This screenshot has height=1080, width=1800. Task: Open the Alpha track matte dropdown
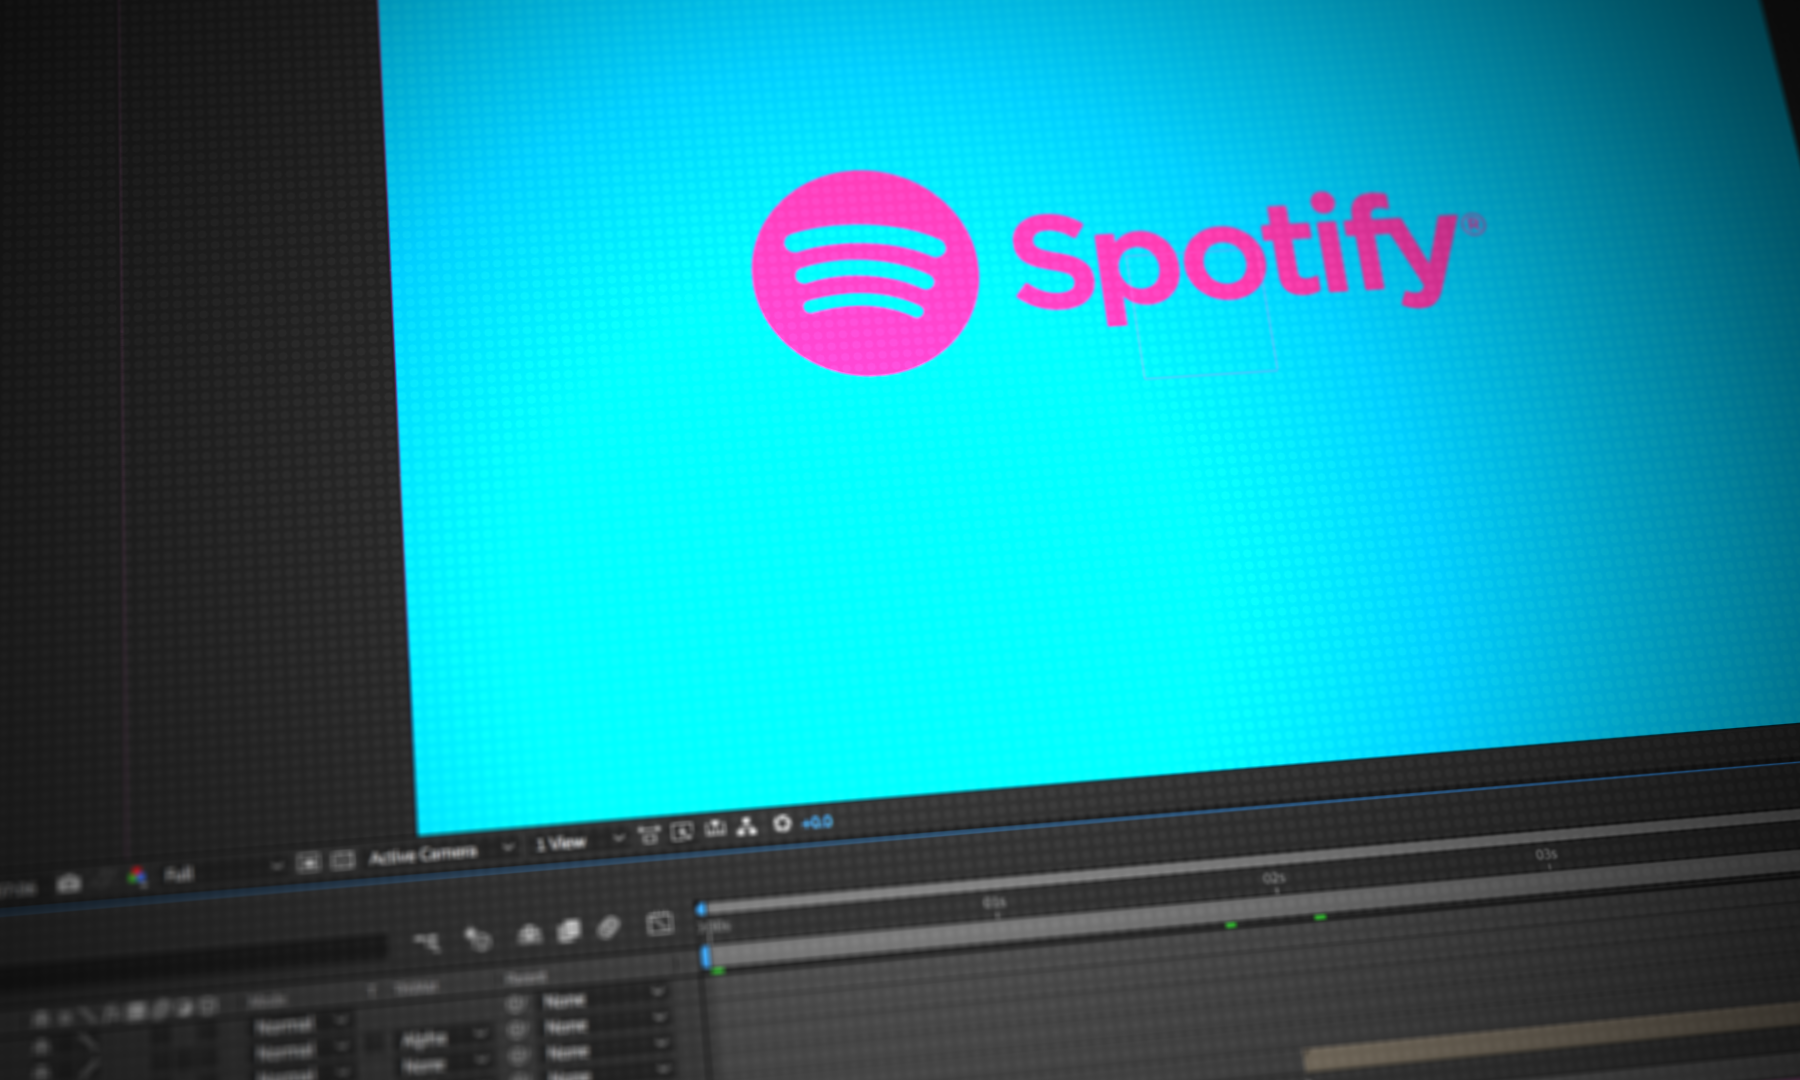(445, 1039)
